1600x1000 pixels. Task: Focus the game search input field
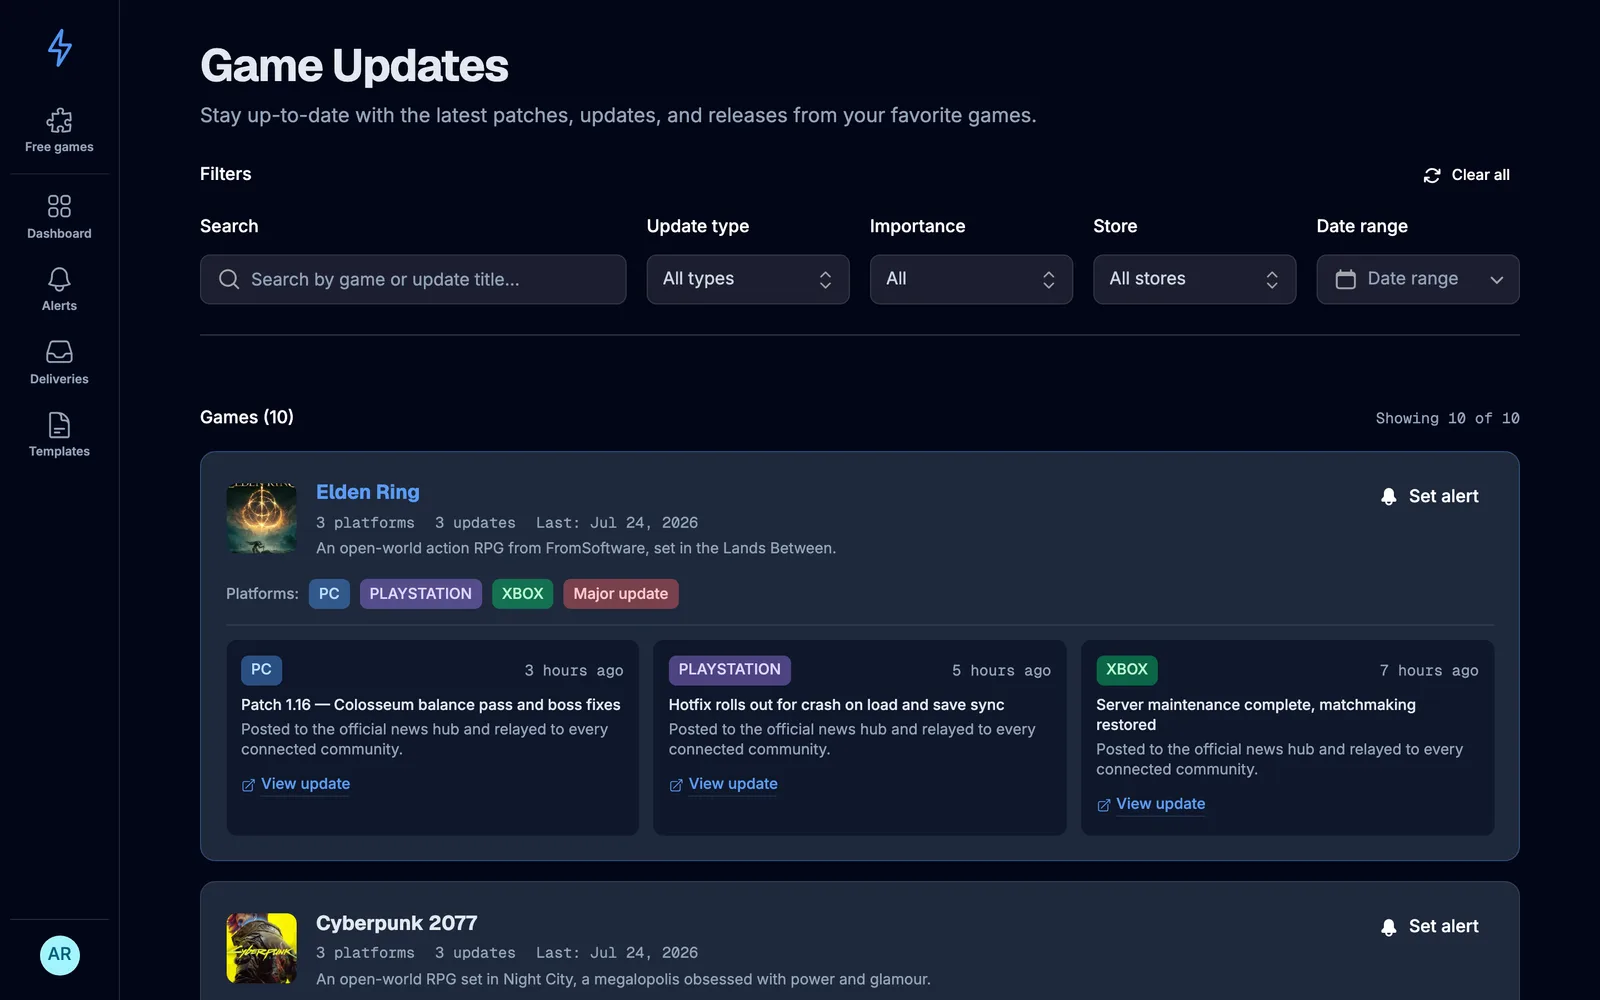[413, 279]
